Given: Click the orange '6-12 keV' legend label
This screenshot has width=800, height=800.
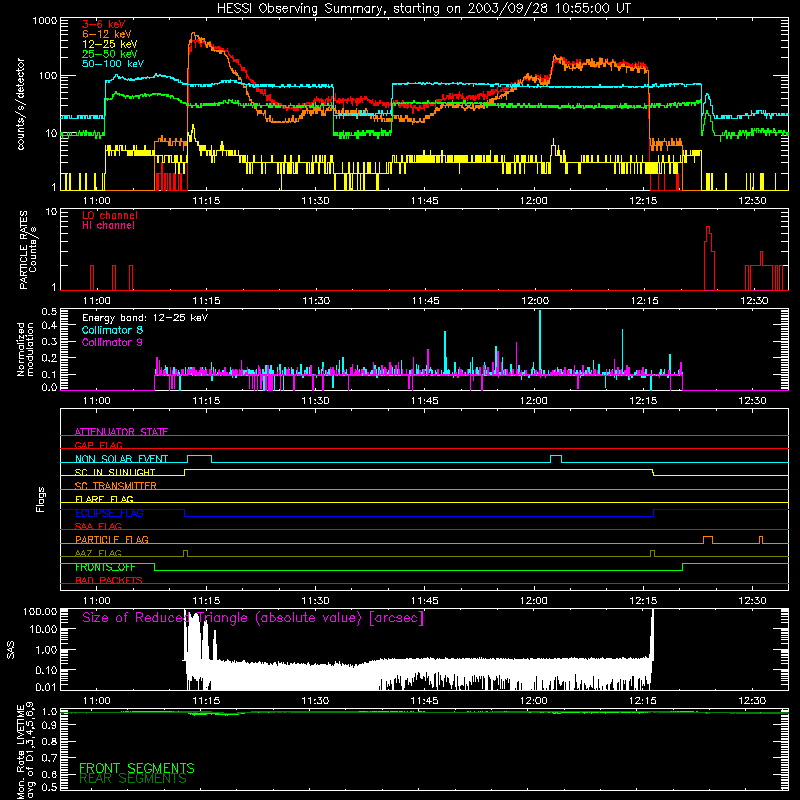Looking at the screenshot, I should click(x=107, y=34).
